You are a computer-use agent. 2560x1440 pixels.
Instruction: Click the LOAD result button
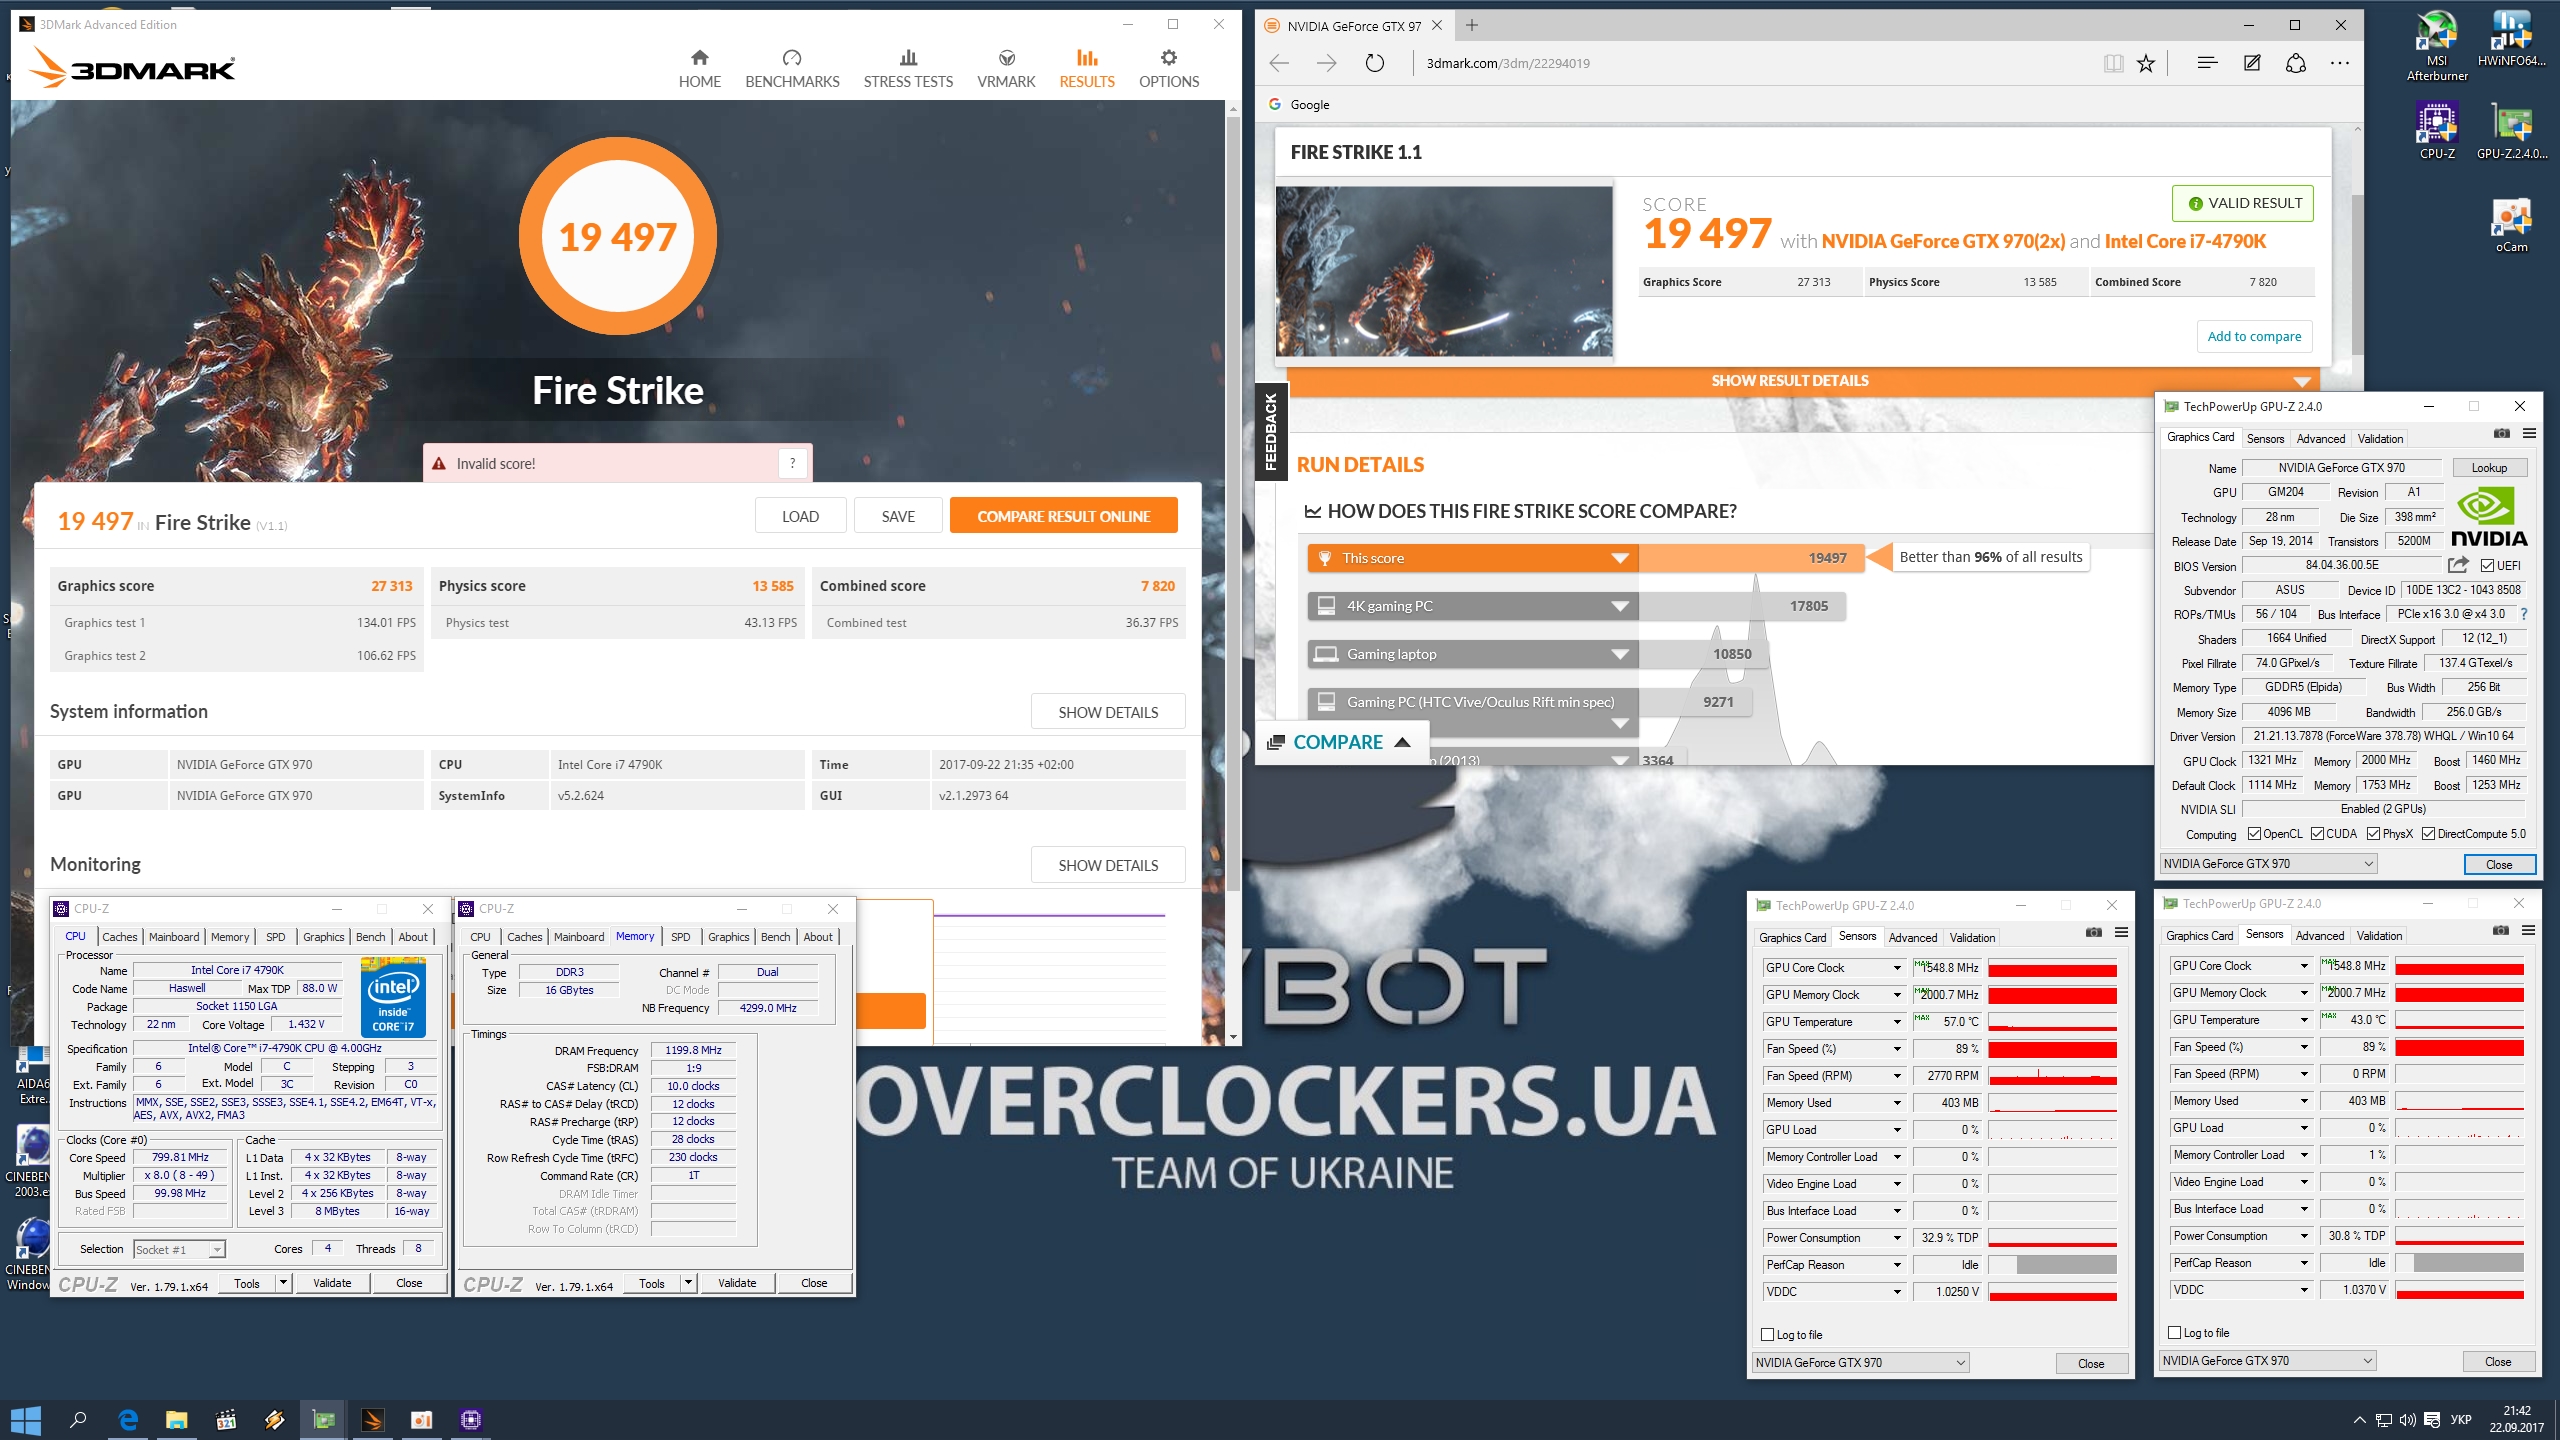click(800, 516)
